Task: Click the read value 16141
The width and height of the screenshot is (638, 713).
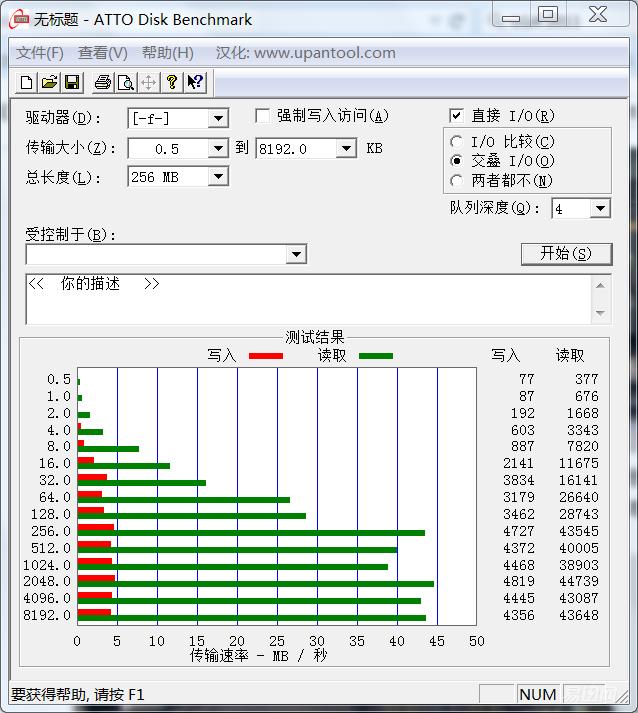Action: click(x=579, y=480)
